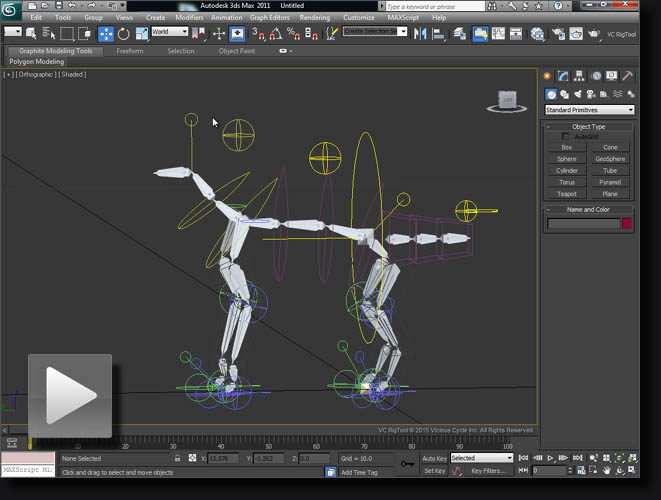Collapse the Object Type rollout

[589, 127]
